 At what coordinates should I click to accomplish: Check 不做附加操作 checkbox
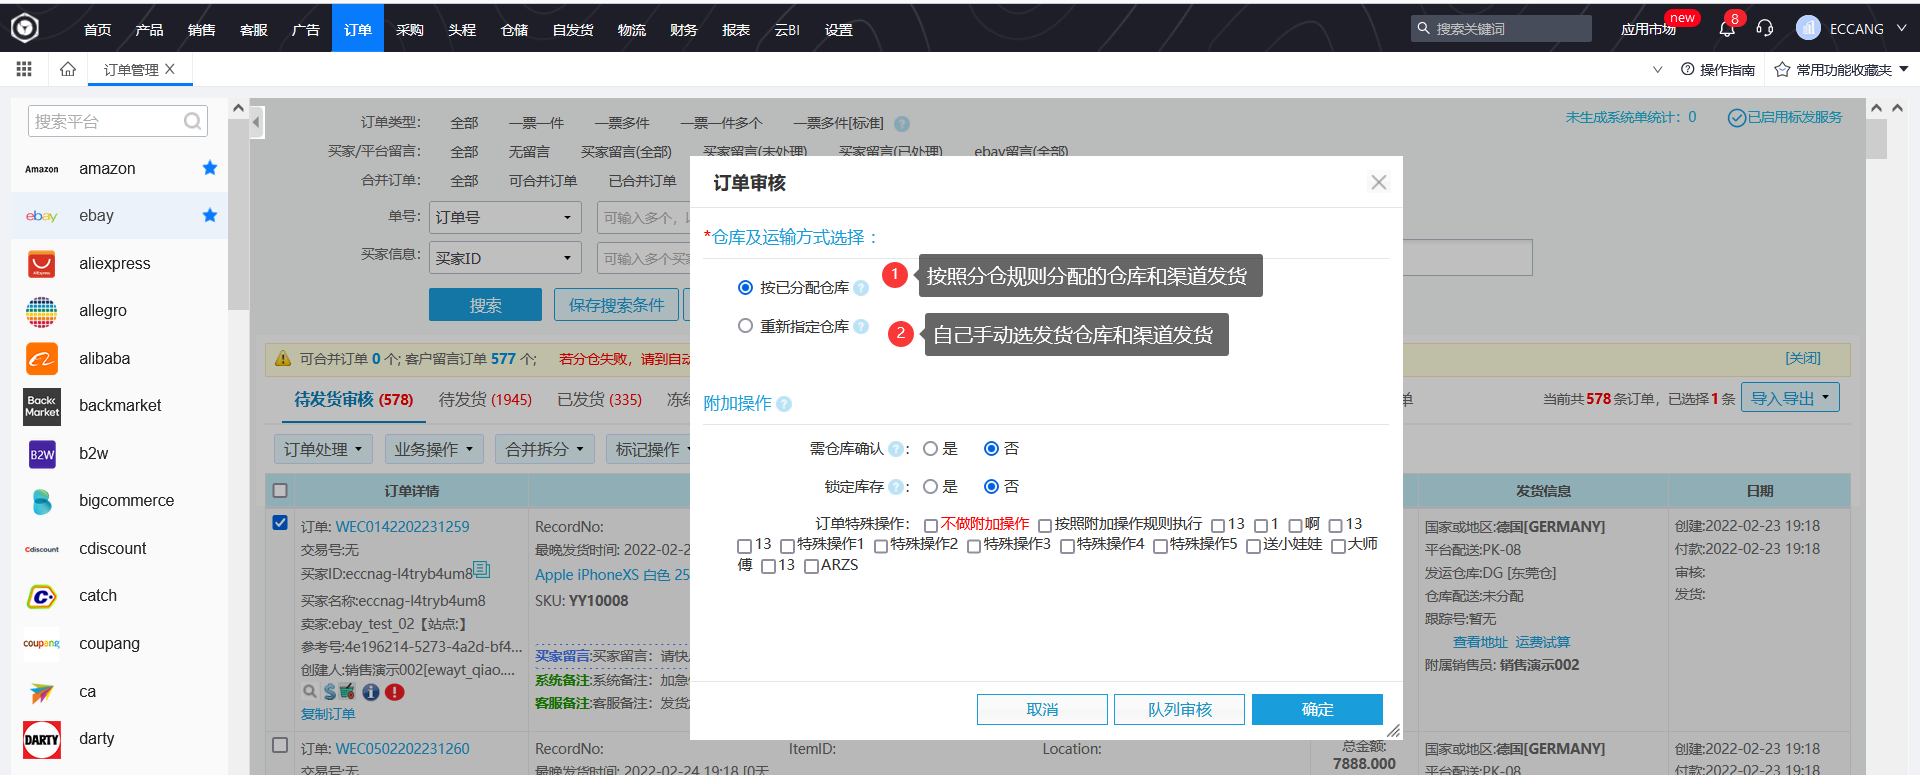930,525
